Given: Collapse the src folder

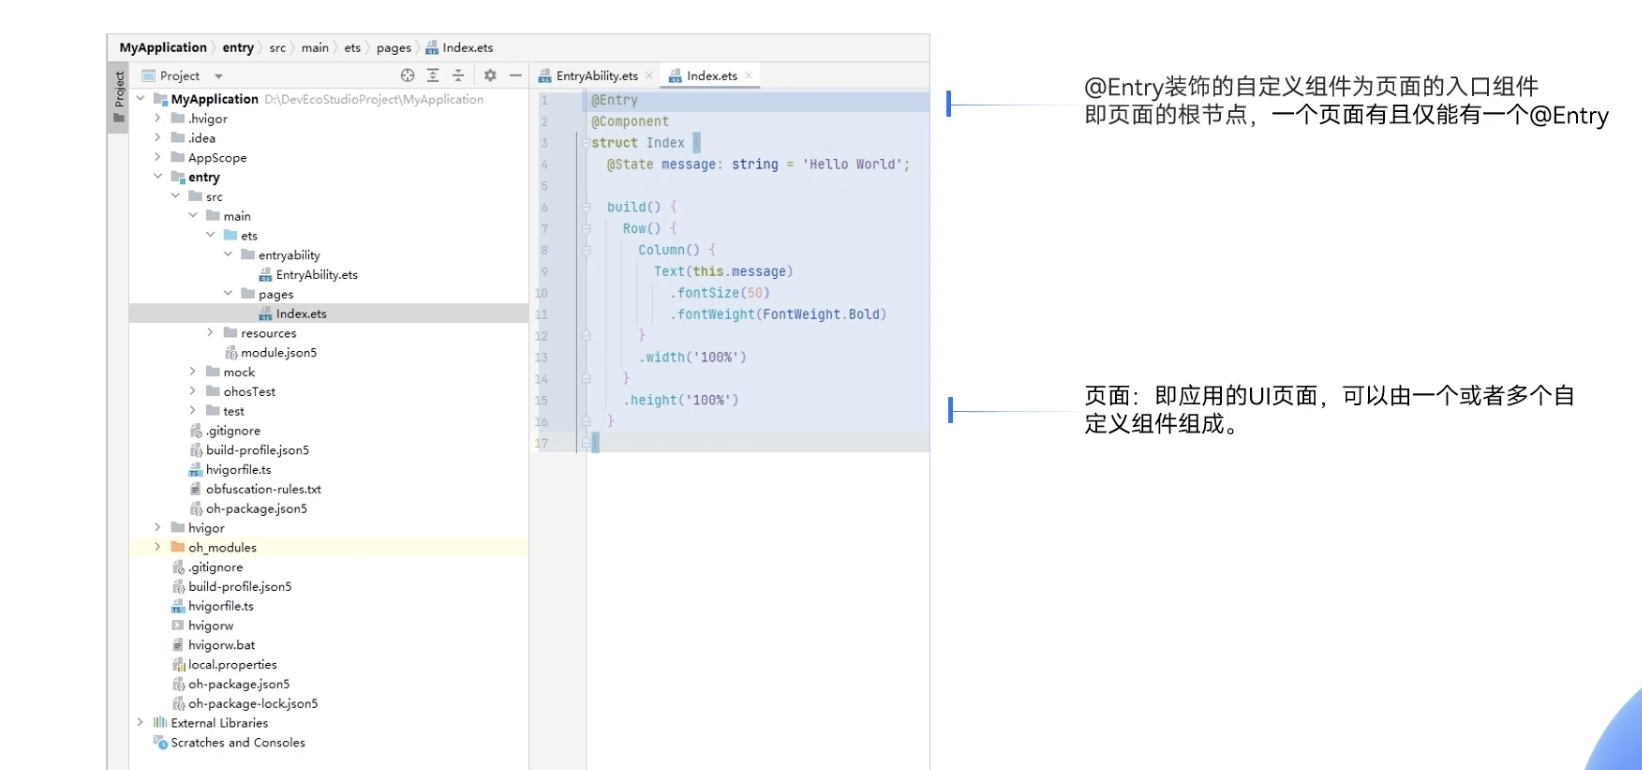Looking at the screenshot, I should tap(175, 196).
